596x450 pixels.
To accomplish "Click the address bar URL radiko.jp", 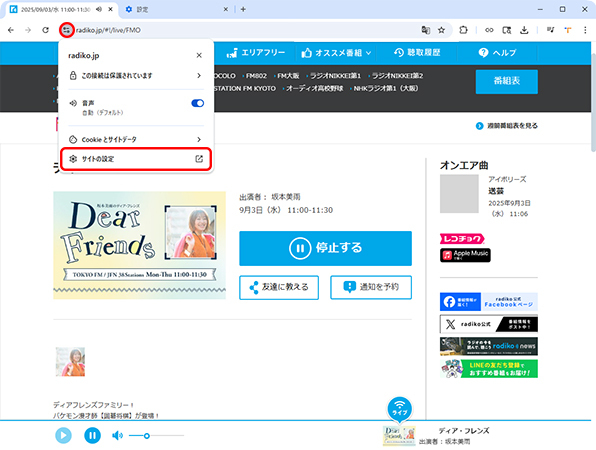I will tap(108, 30).
